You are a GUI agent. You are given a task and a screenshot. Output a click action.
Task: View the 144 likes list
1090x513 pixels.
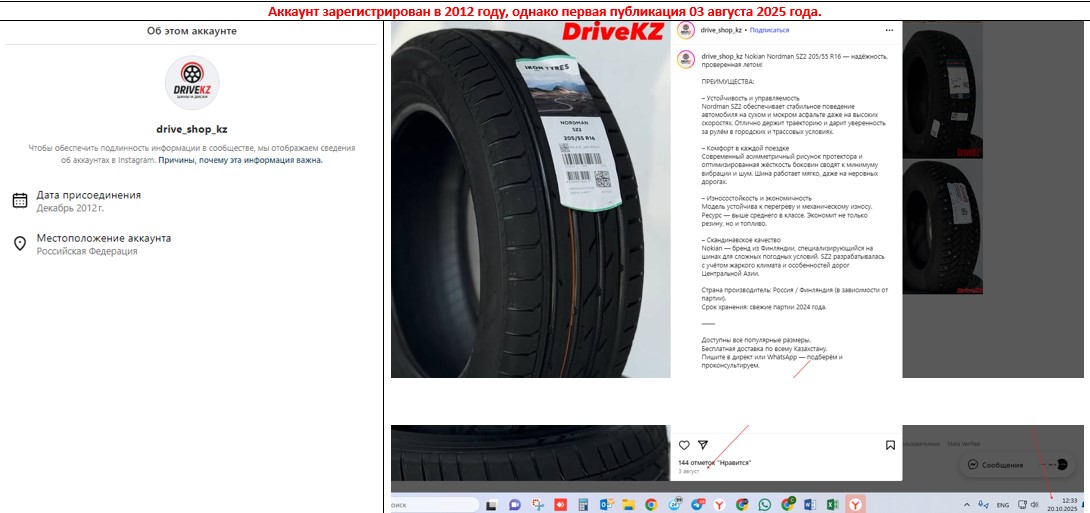[x=714, y=463]
